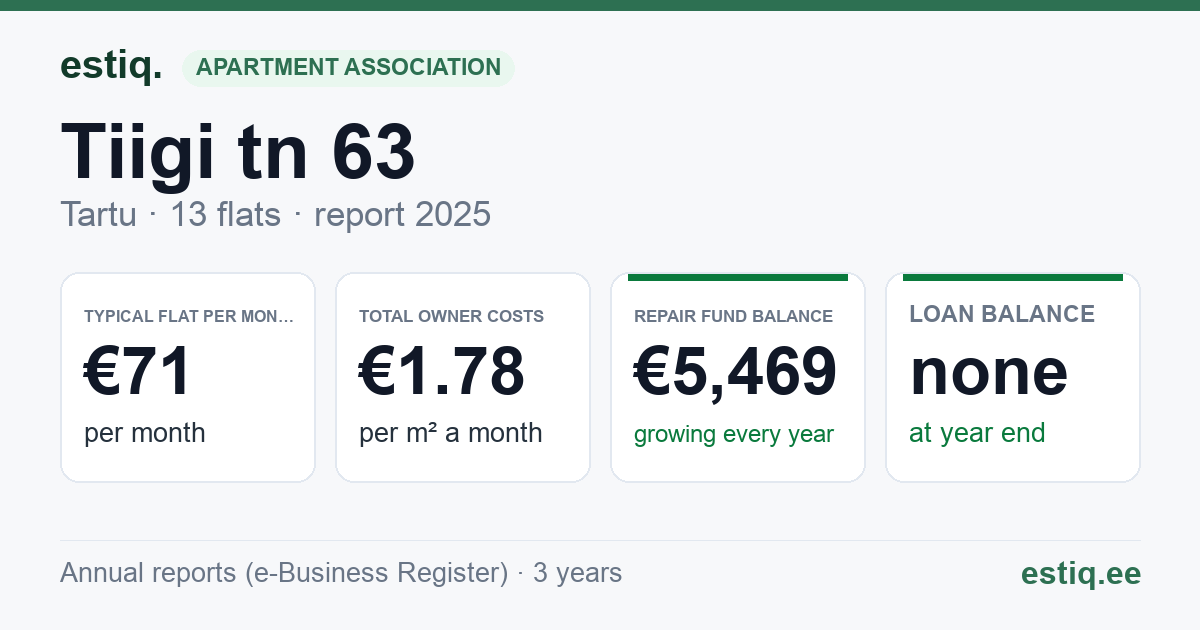Click 'per month' under €71
This screenshot has height=630, width=1200.
[x=145, y=433]
